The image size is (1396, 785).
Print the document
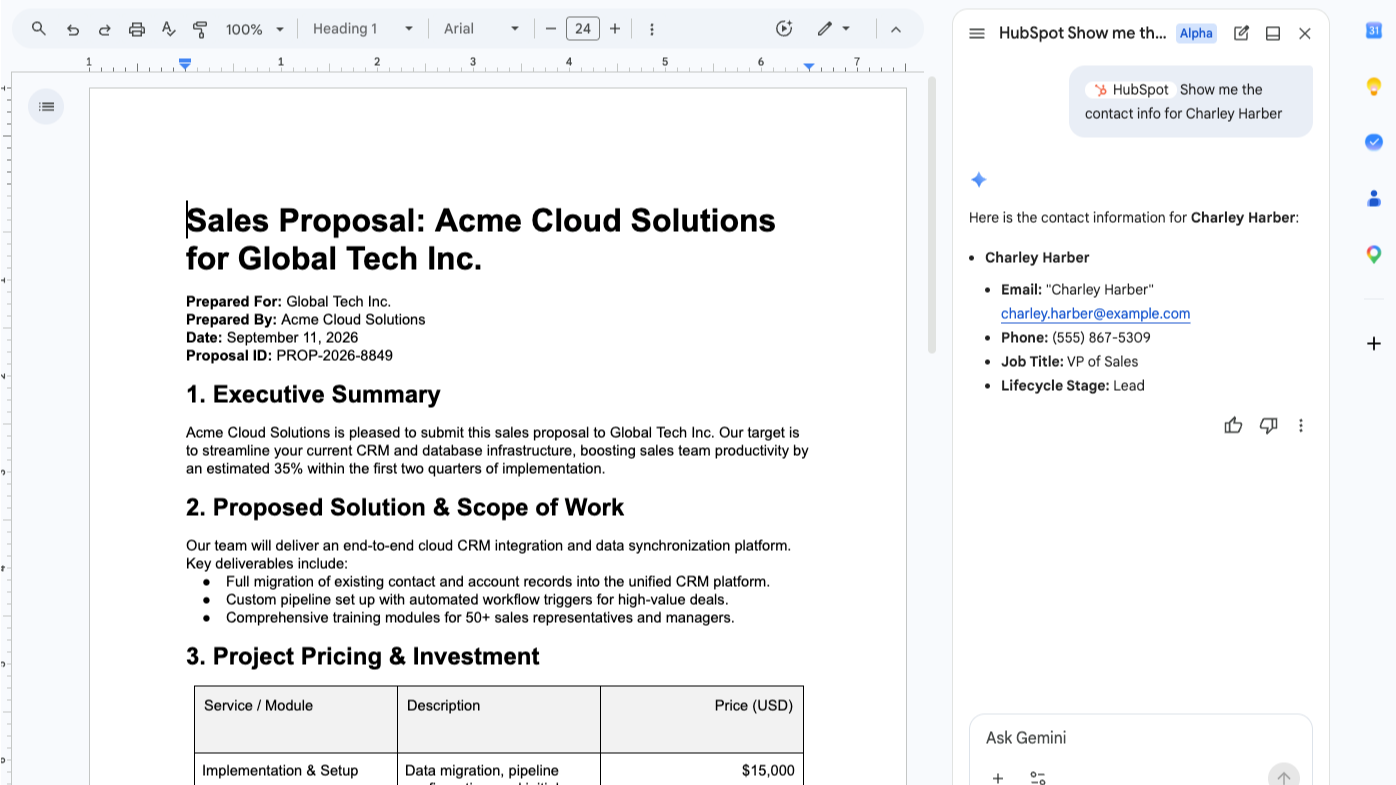point(137,29)
